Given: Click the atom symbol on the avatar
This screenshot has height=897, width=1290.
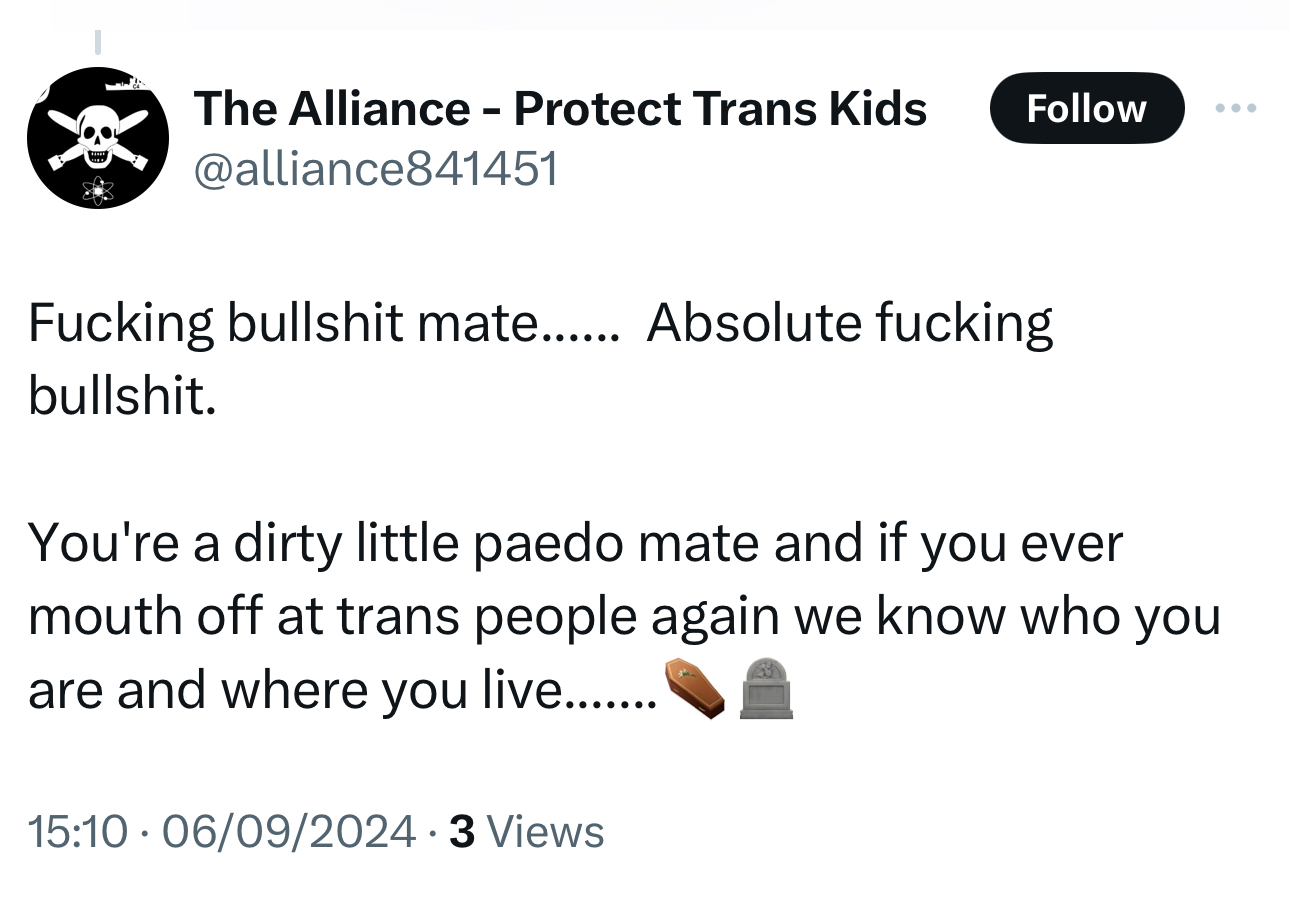Looking at the screenshot, I should point(97,188).
